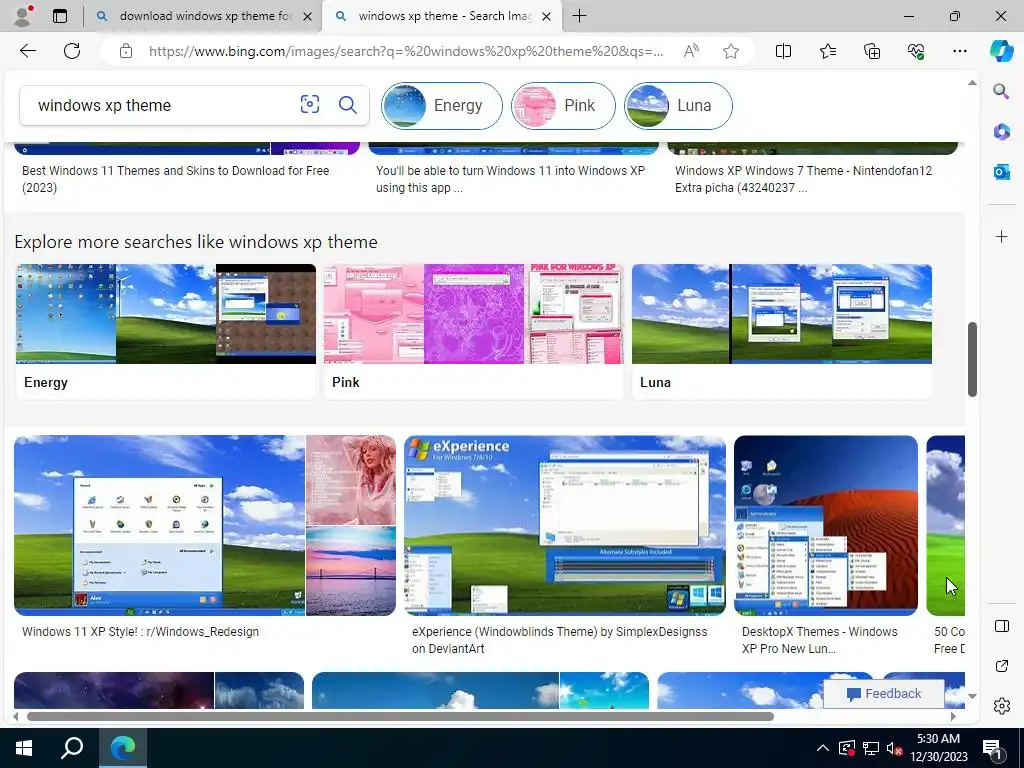The image size is (1024, 768).
Task: Open 'Best Windows 11 Themes and Skins' link
Action: (176, 179)
